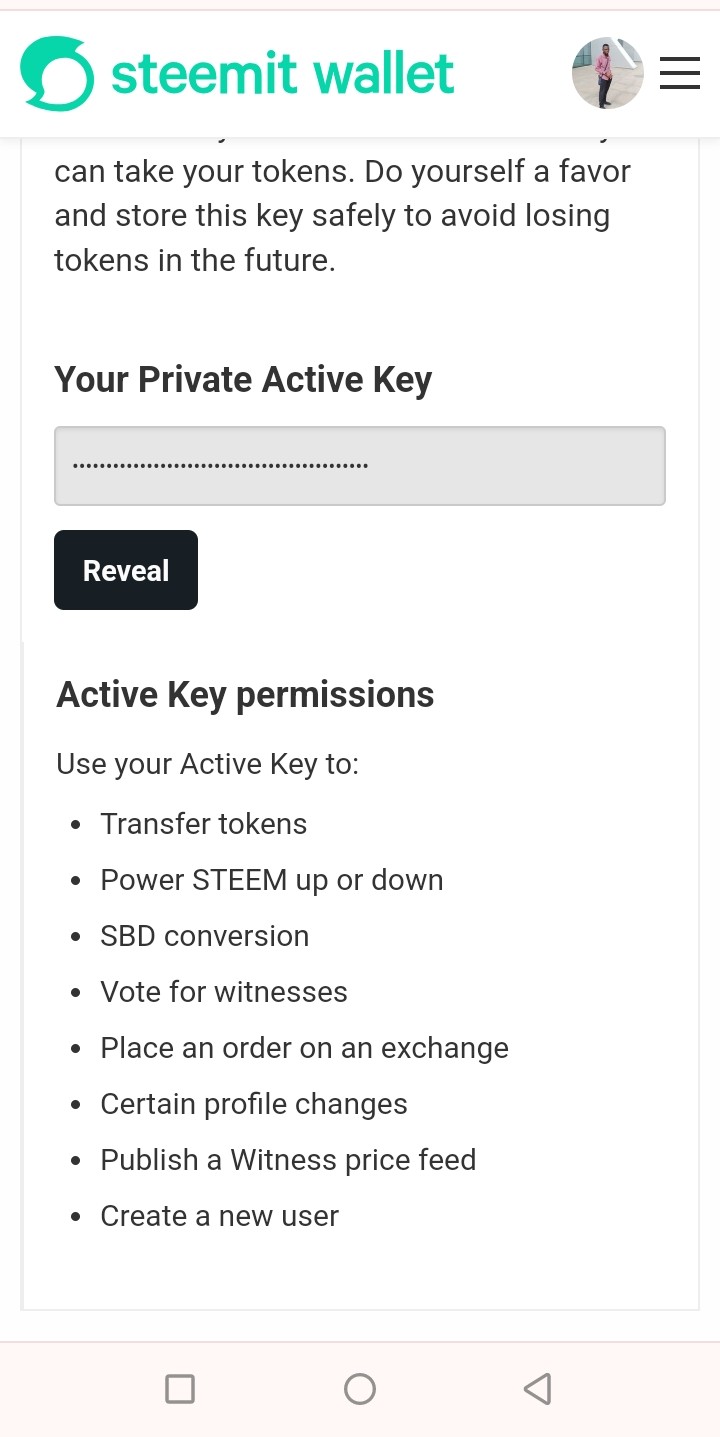Click the "Use your Active Key to:" text

pyautogui.click(x=207, y=765)
